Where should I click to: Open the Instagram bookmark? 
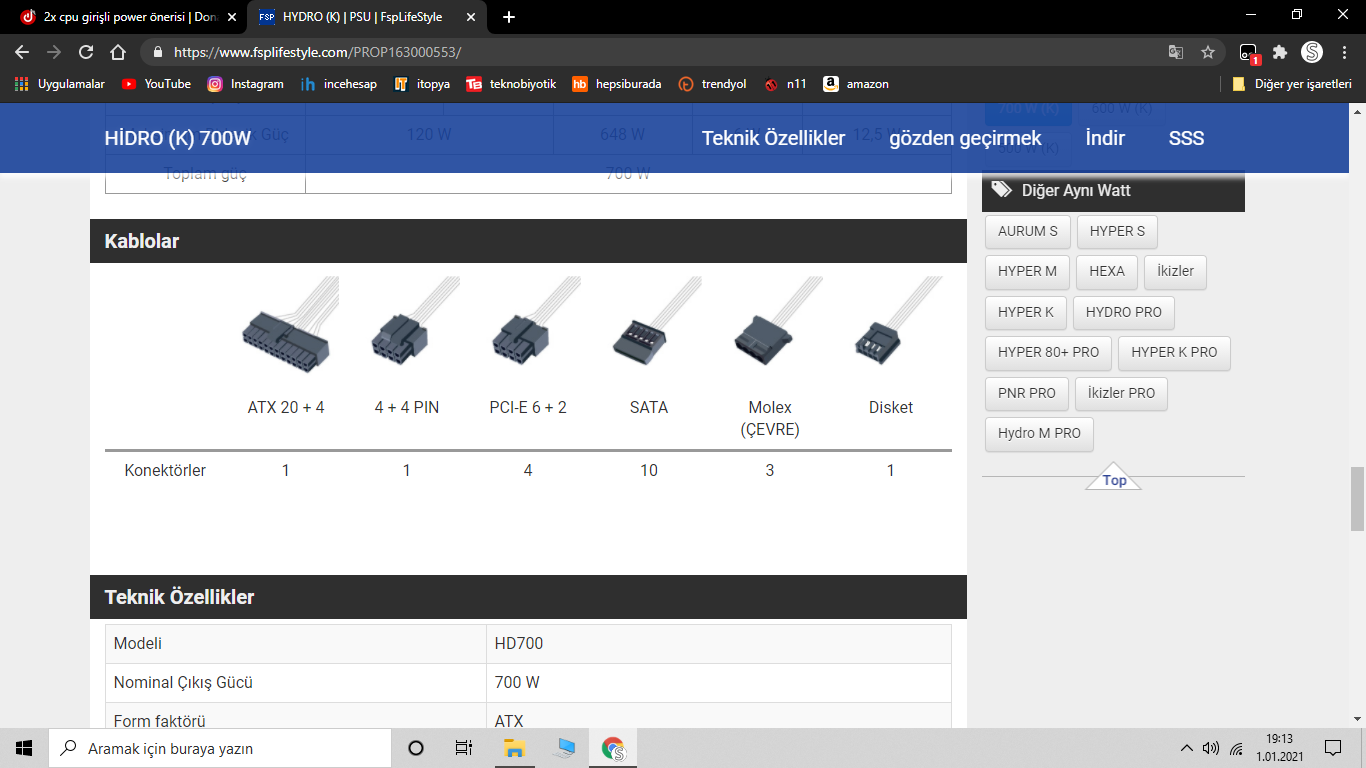(x=245, y=84)
